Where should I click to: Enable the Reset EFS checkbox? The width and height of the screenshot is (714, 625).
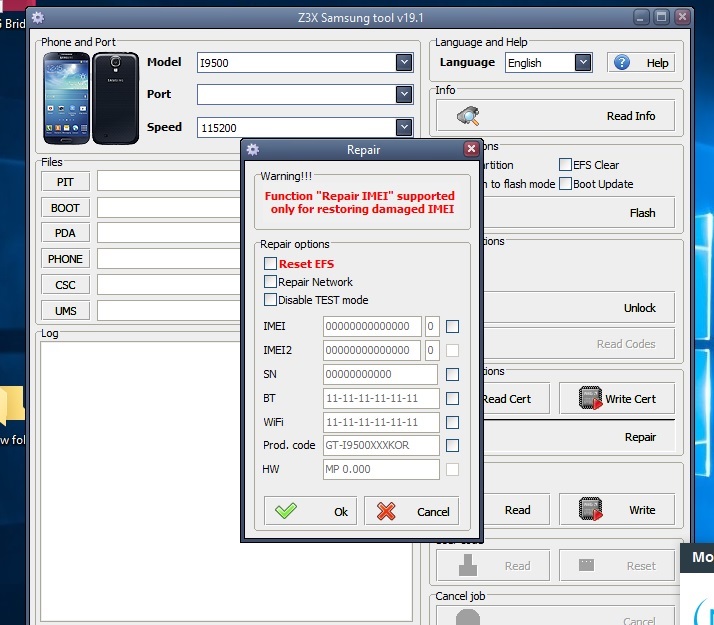click(x=270, y=264)
